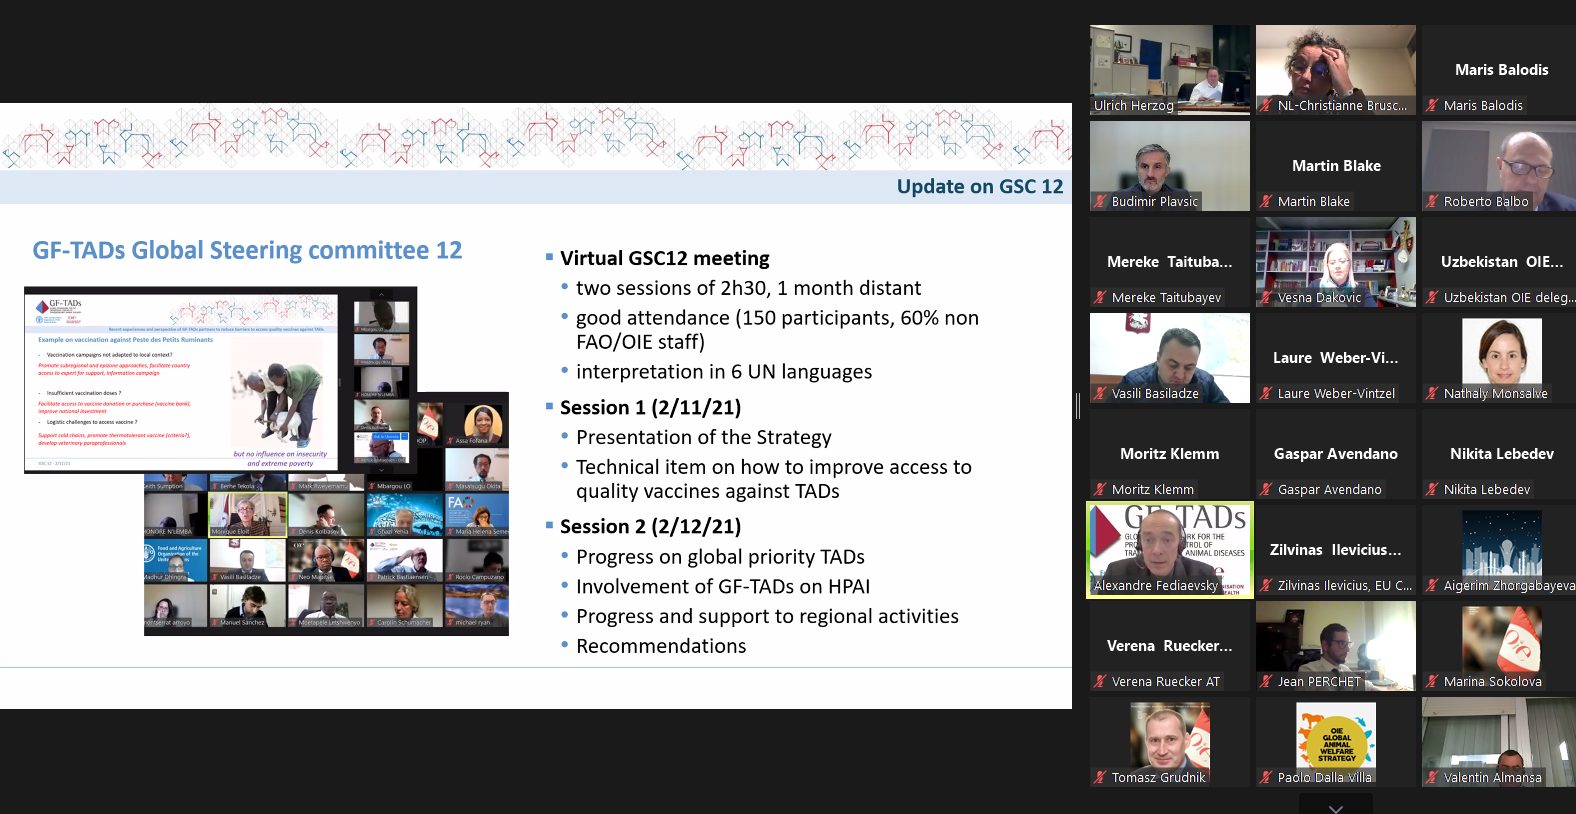Click Aigerim Zhorgabayeva's profile picture tile

point(1500,545)
